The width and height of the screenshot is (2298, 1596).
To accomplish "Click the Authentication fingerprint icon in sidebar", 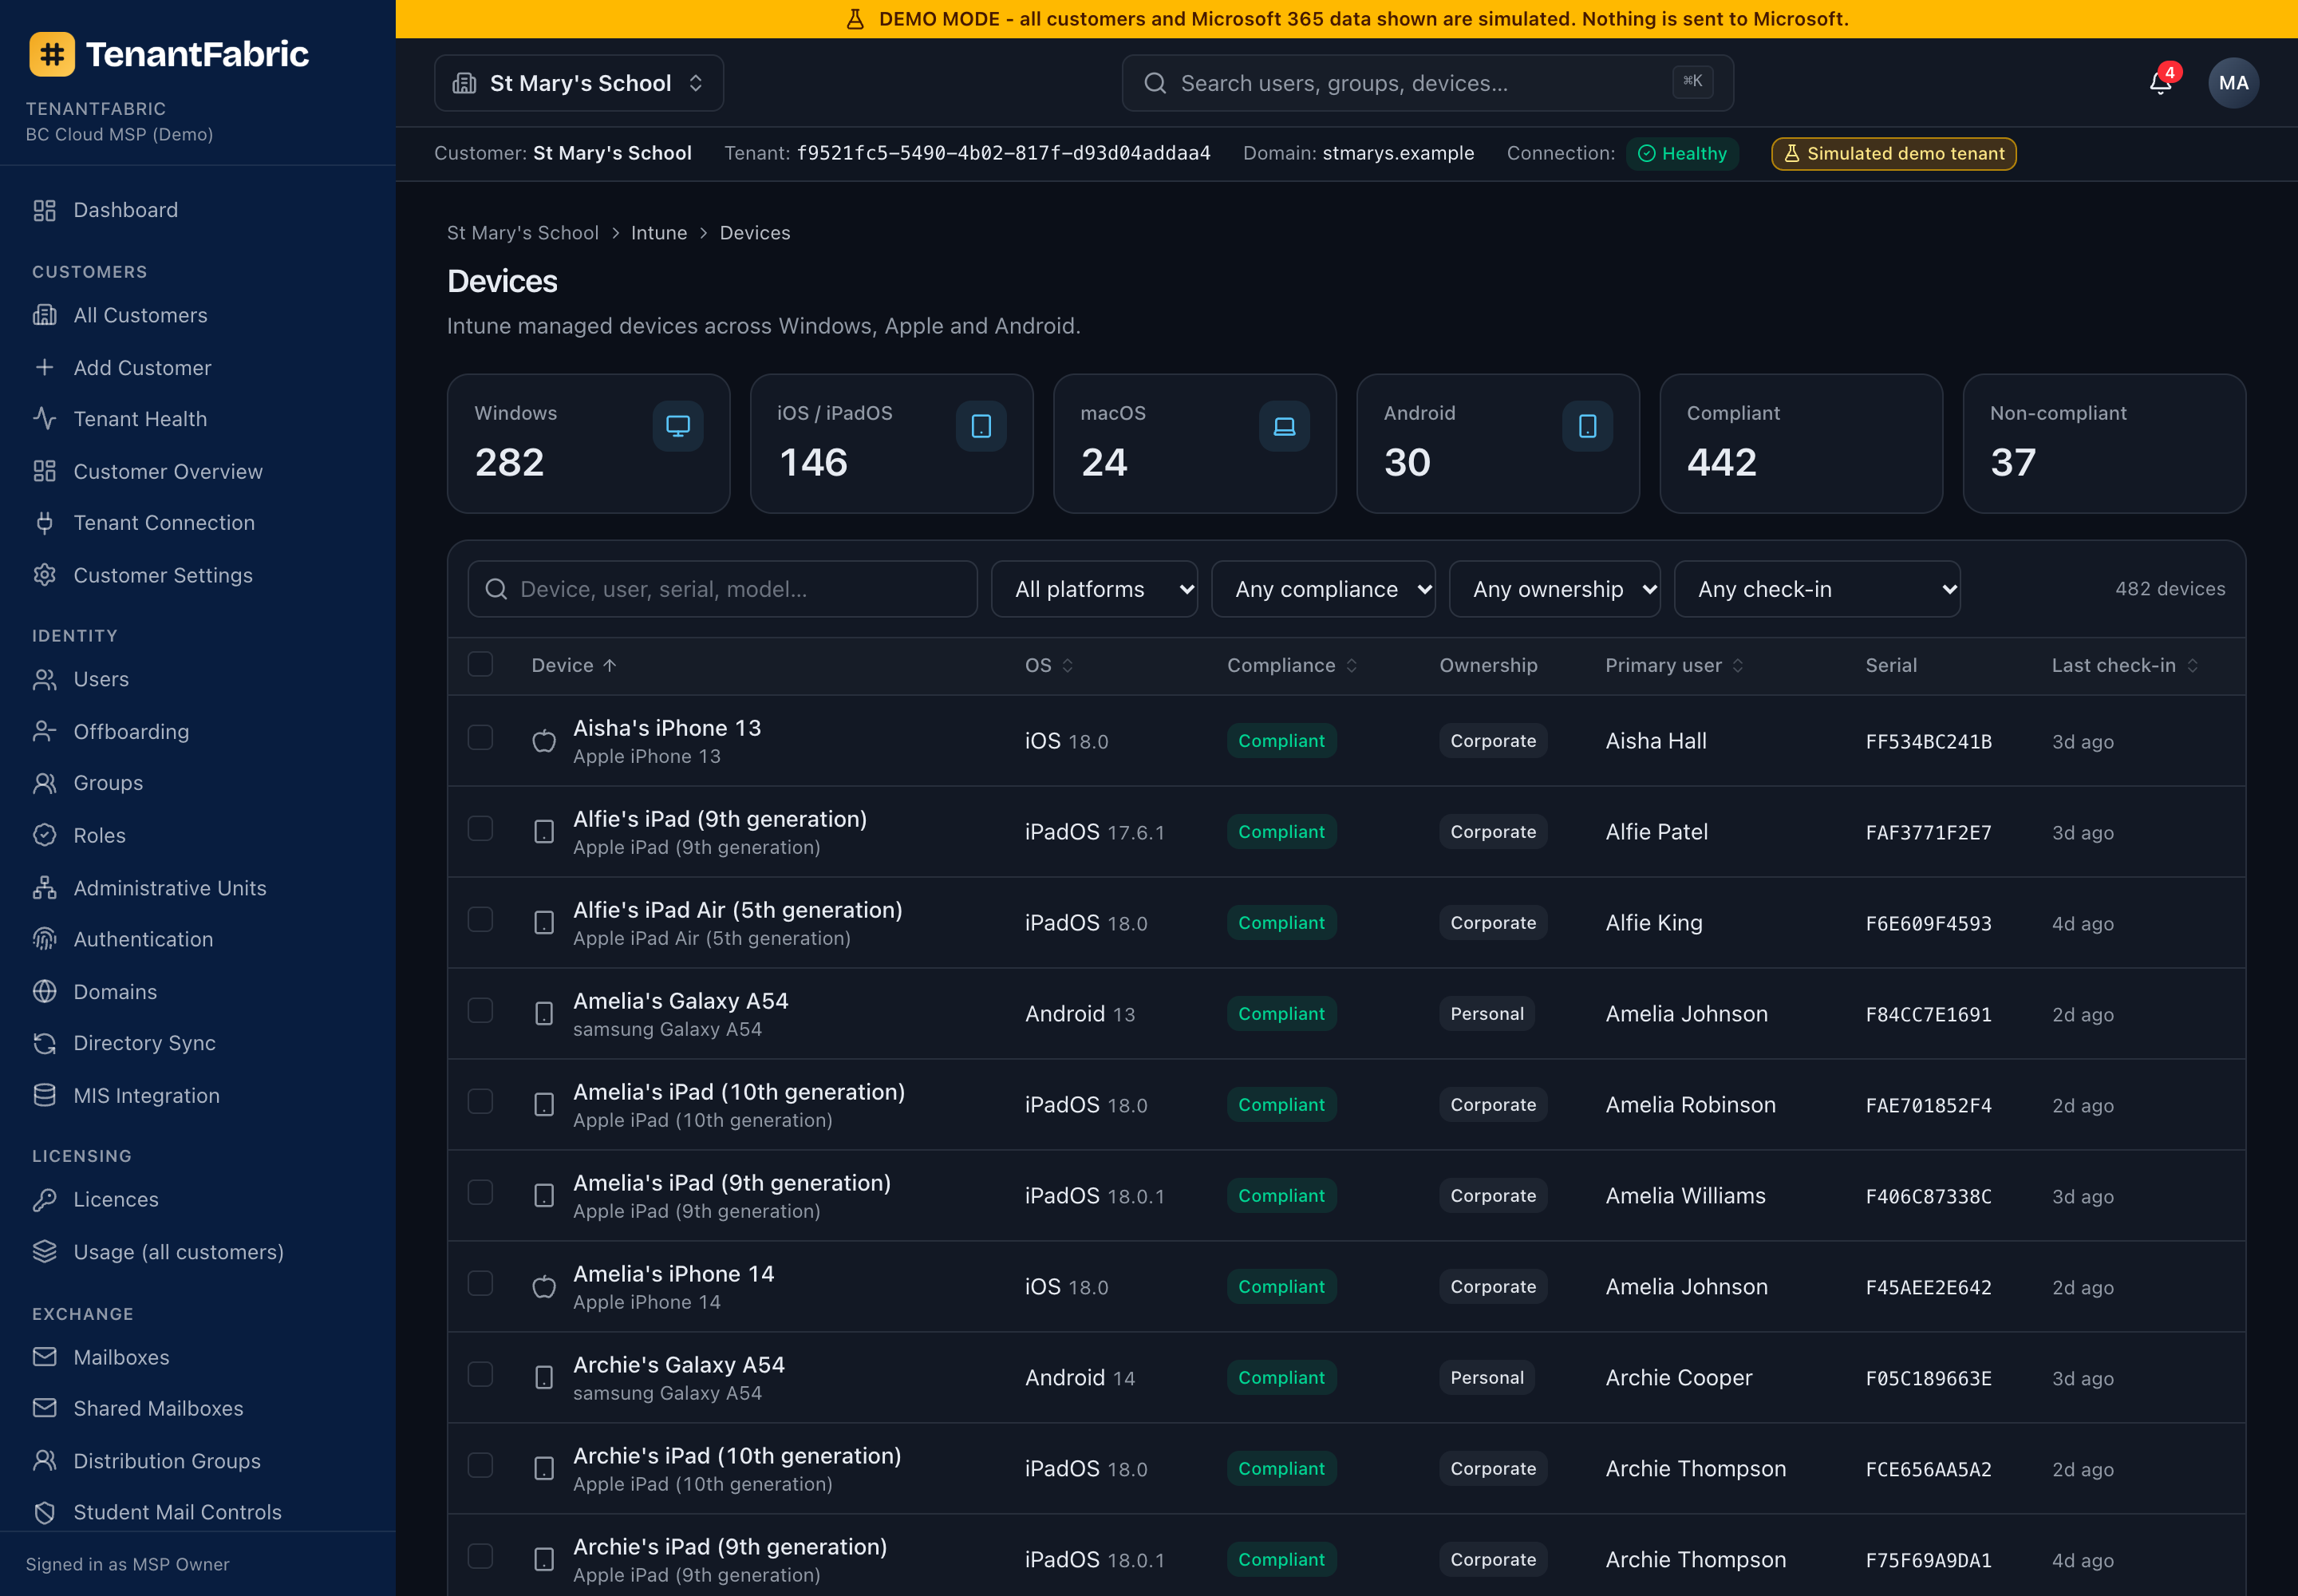I will coord(44,938).
